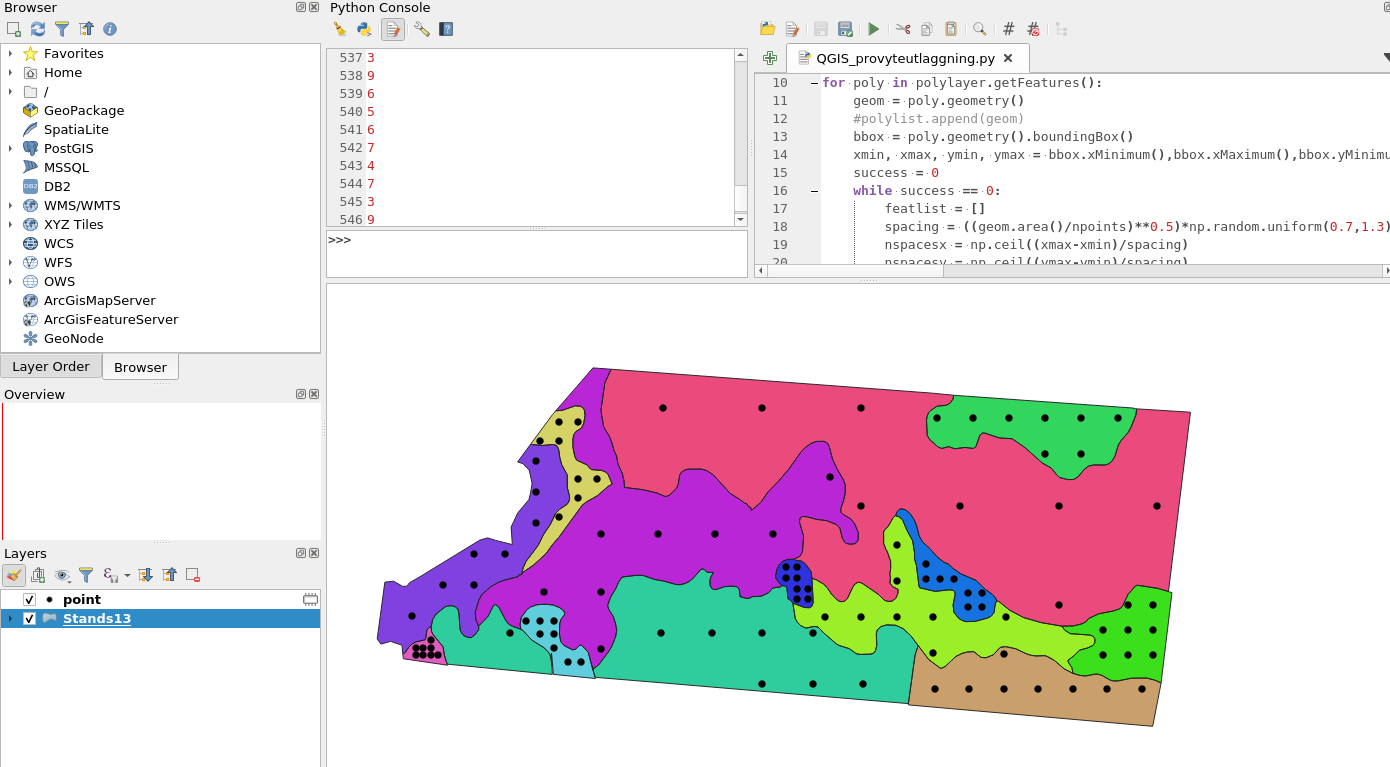Open the Object Inspector icon in the editor toolbar
The image size is (1390, 767).
coord(1062,29)
